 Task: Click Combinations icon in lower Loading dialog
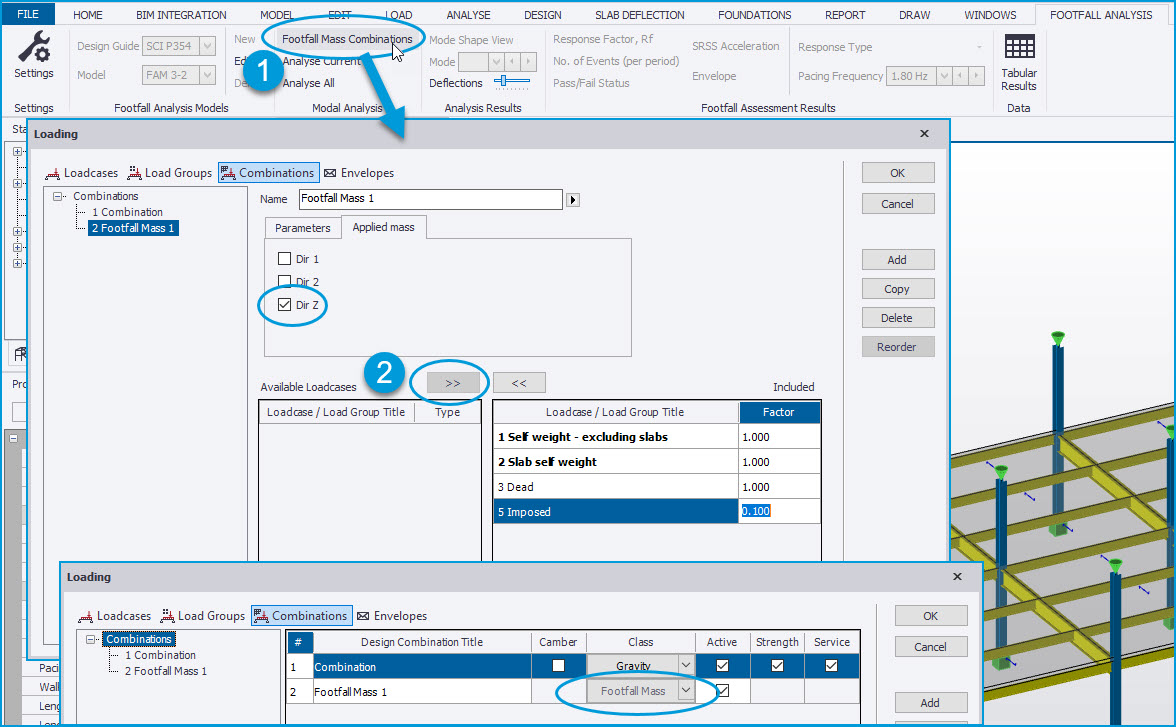click(x=261, y=616)
